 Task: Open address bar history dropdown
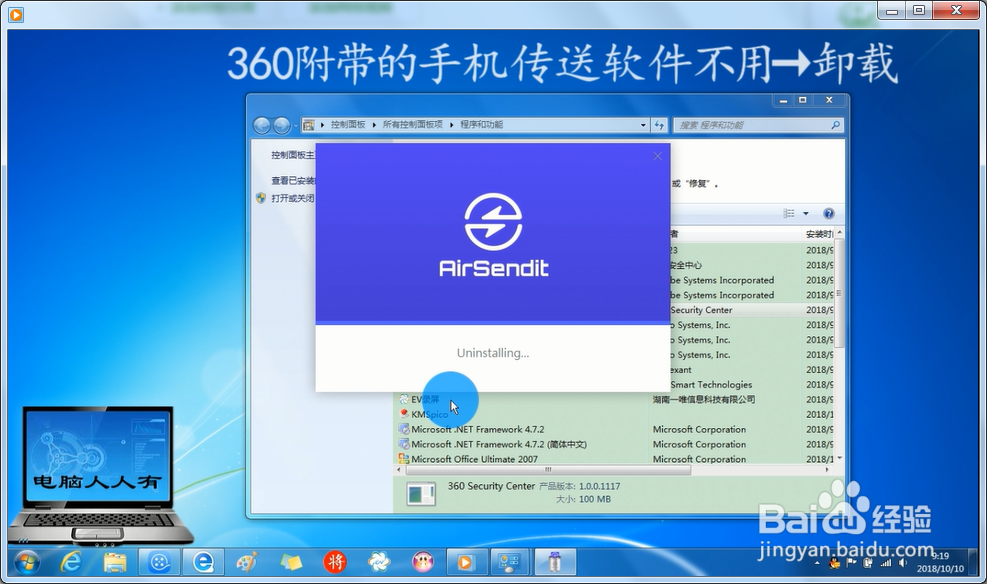pyautogui.click(x=643, y=125)
